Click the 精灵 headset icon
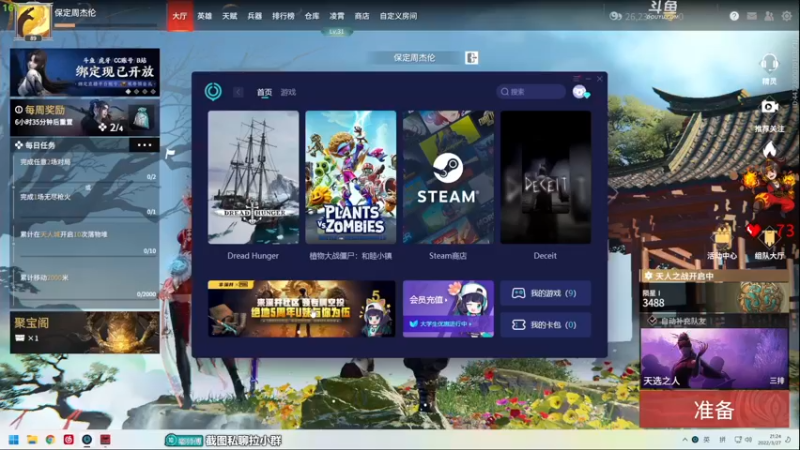This screenshot has height=450, width=800. tap(769, 65)
